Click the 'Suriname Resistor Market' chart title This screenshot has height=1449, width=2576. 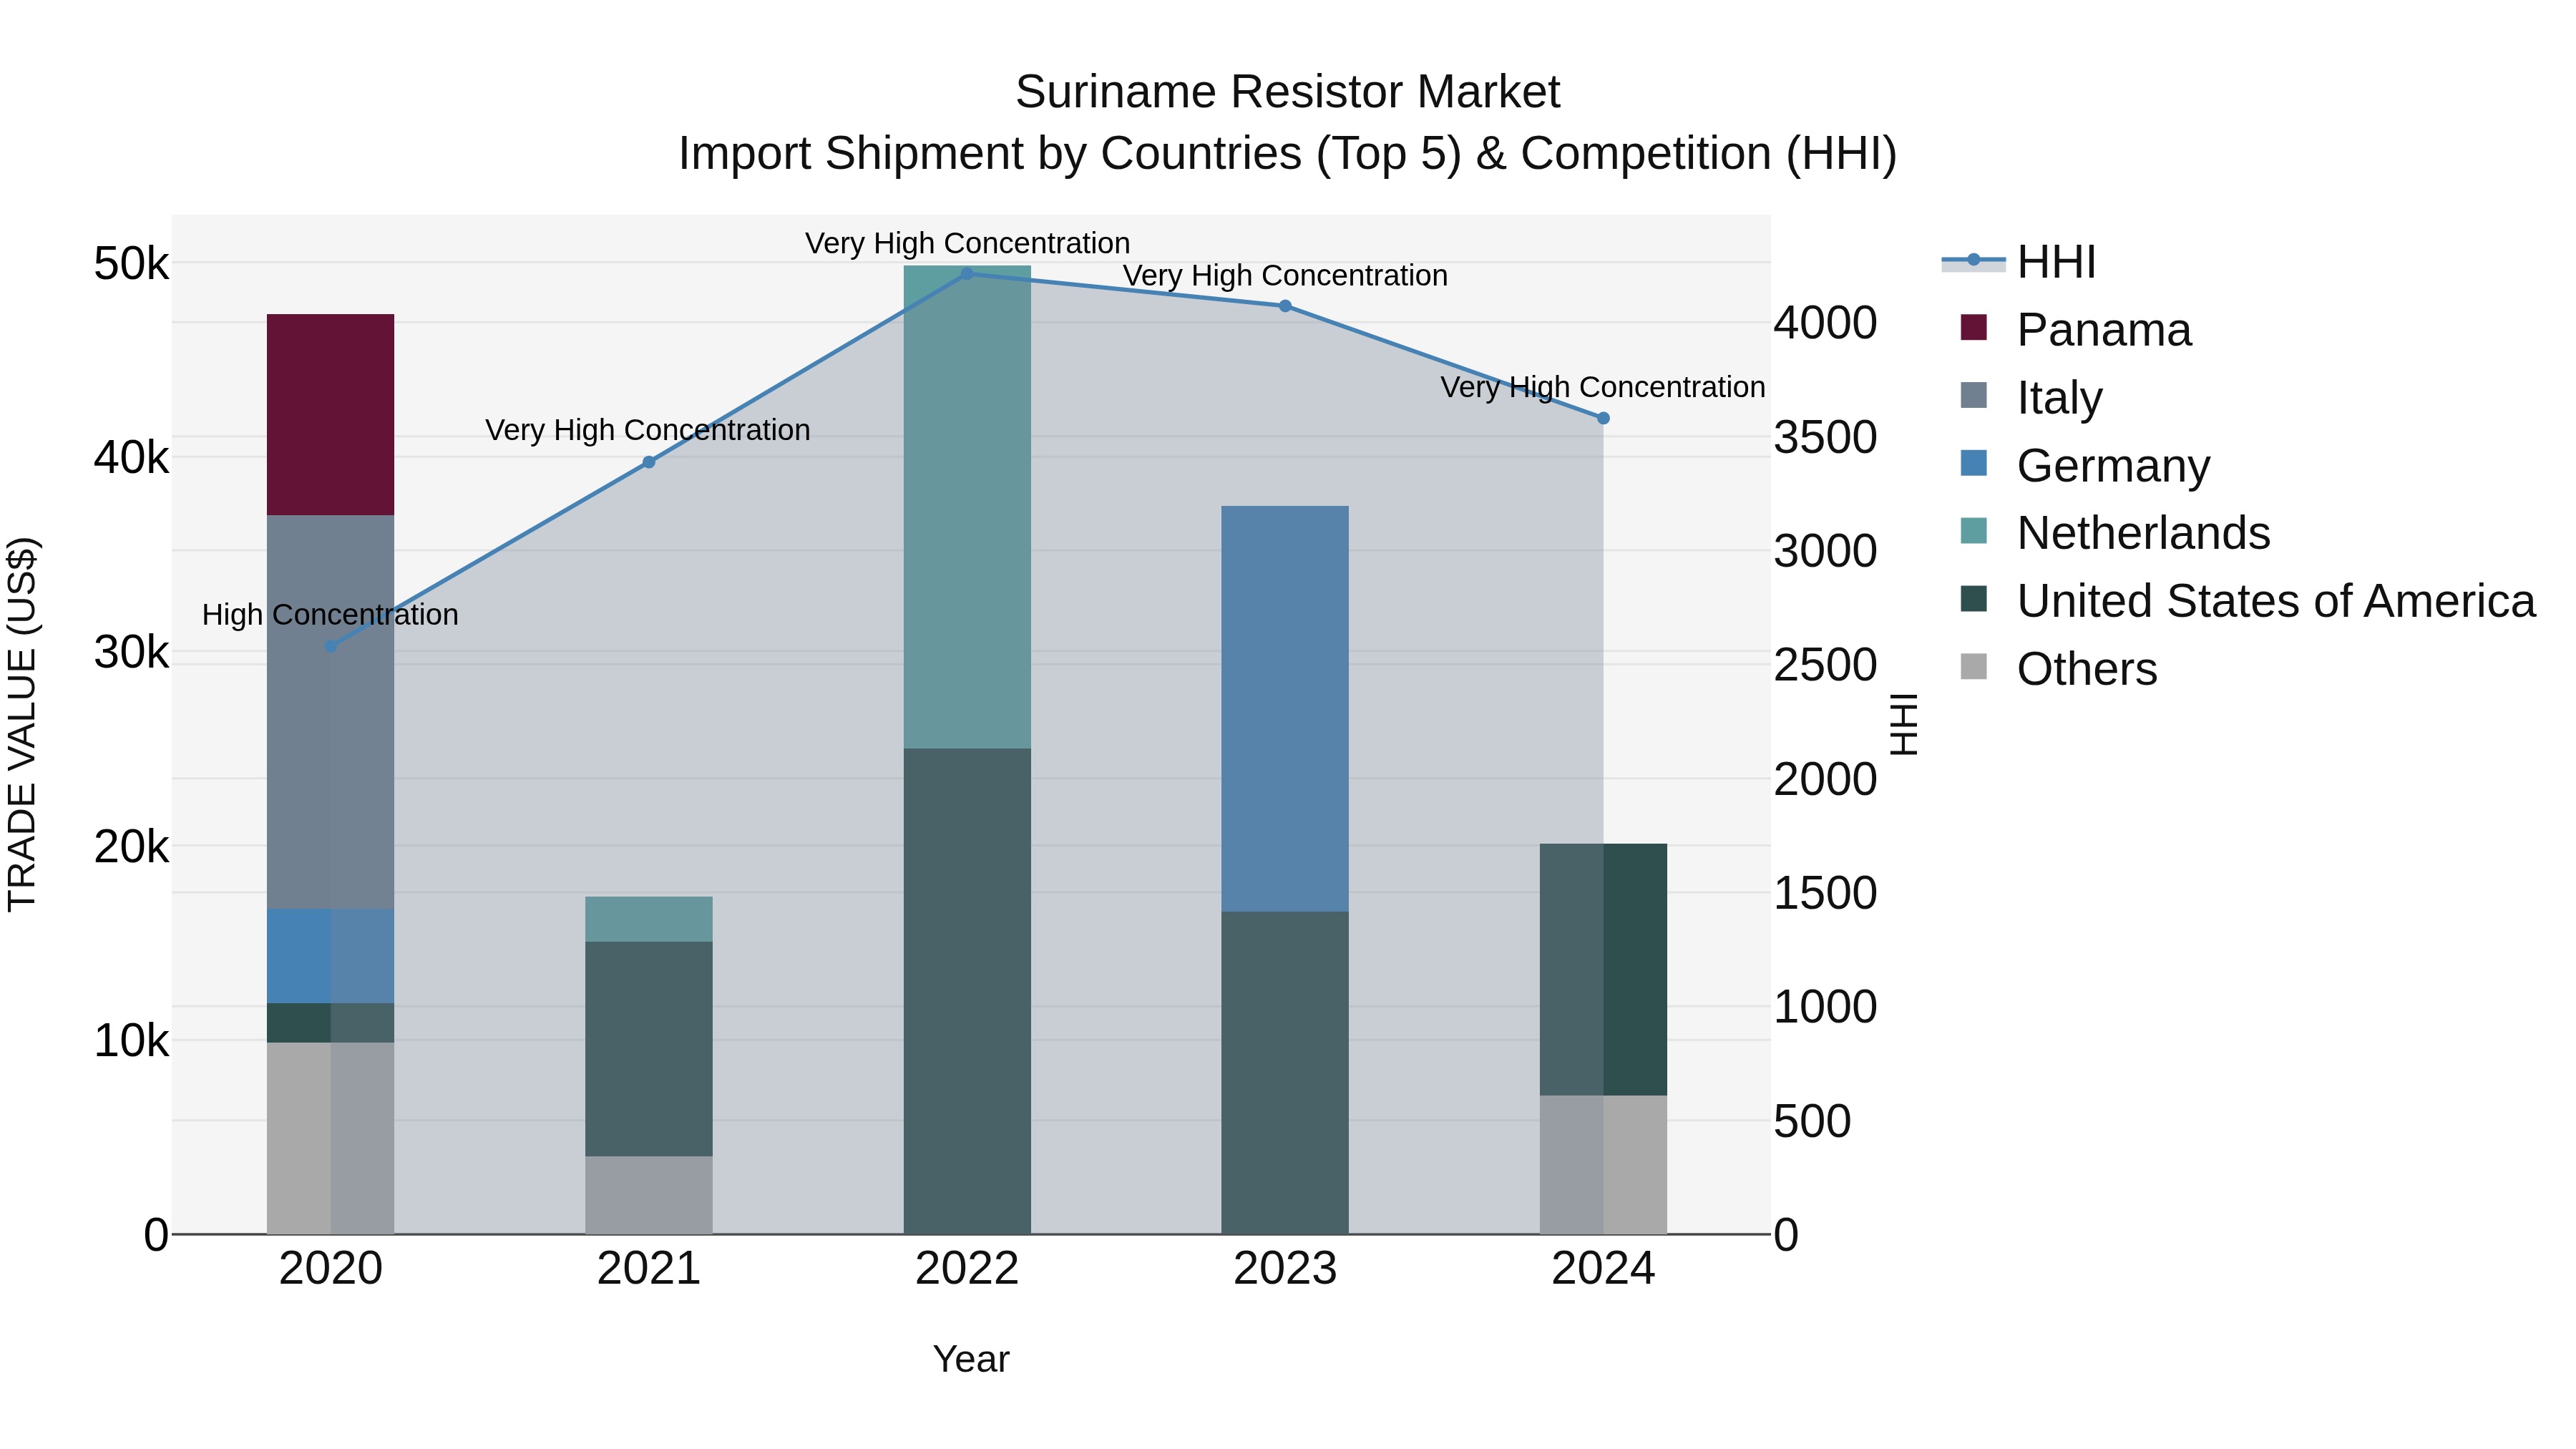point(1288,92)
